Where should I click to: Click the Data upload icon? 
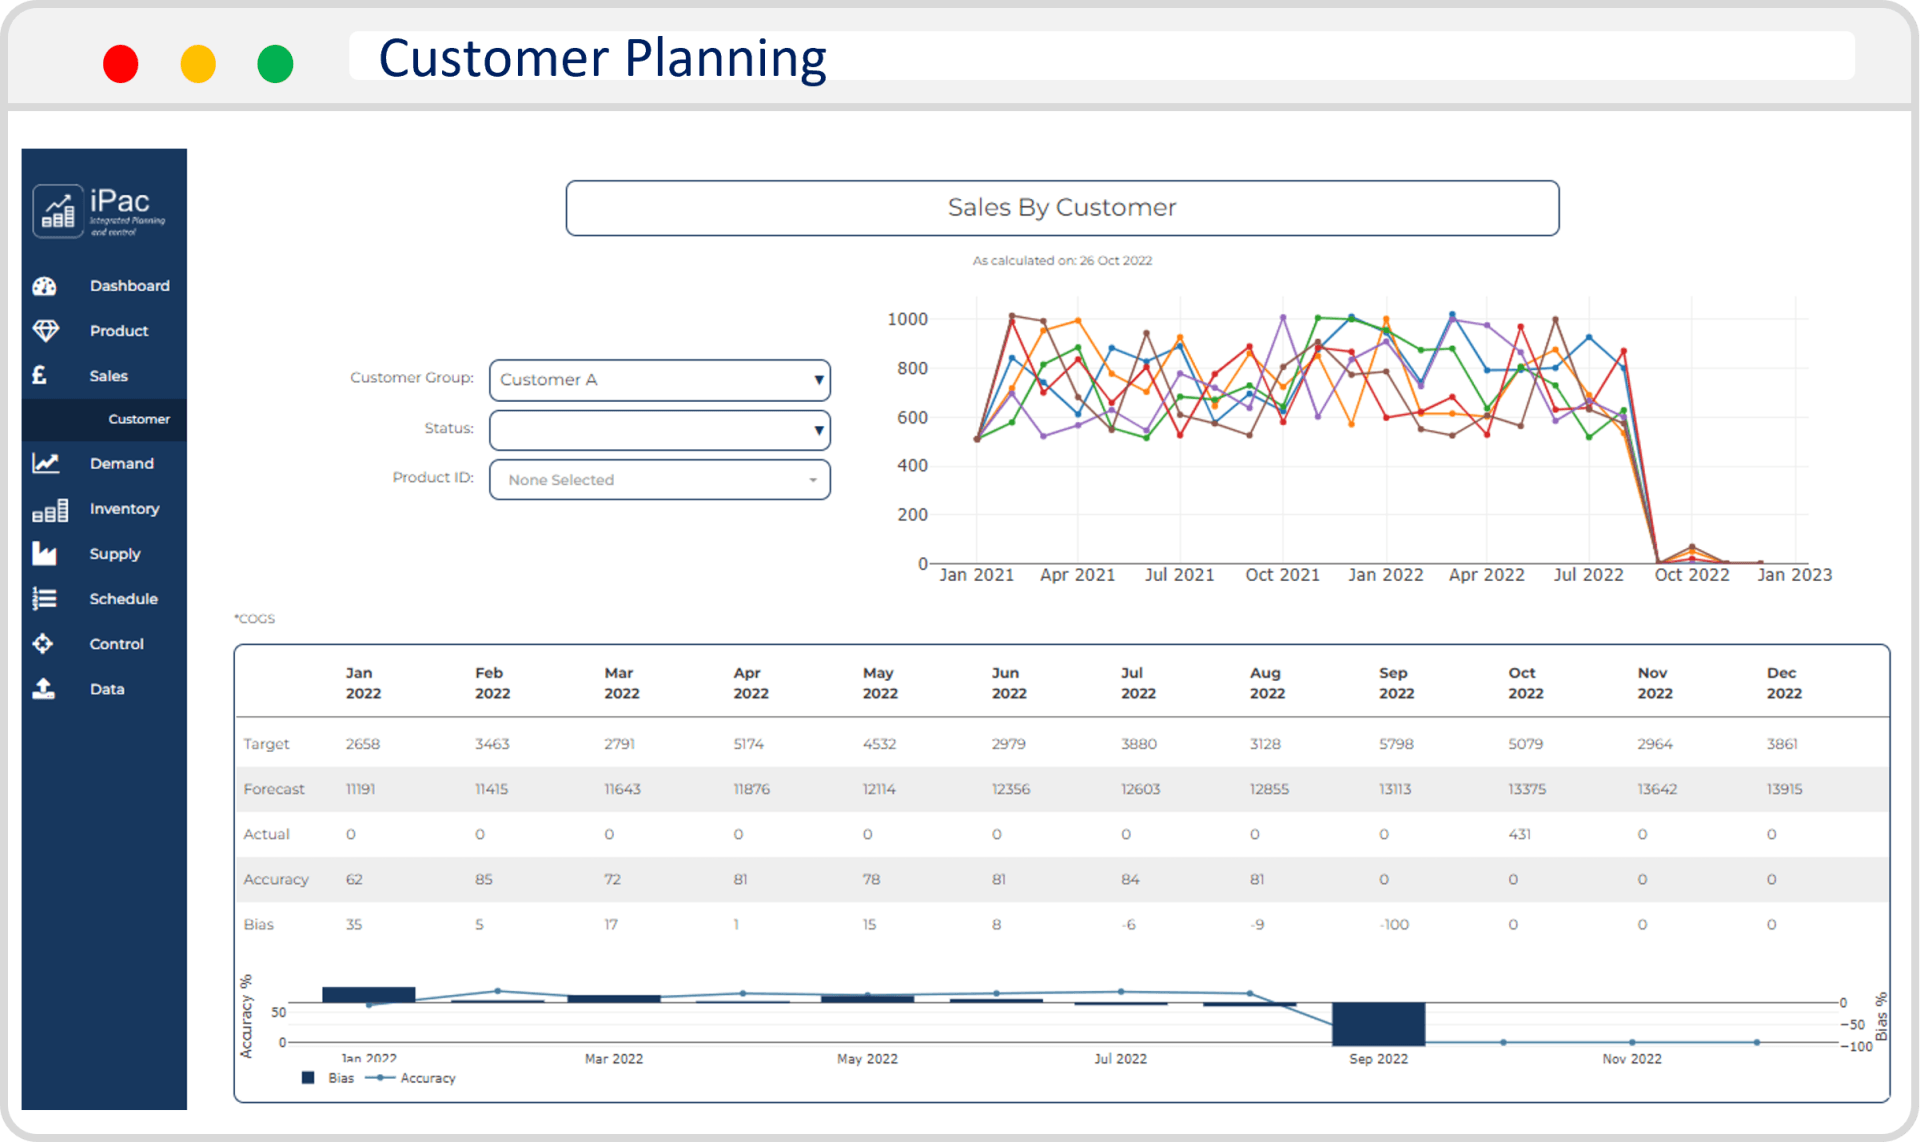(44, 689)
